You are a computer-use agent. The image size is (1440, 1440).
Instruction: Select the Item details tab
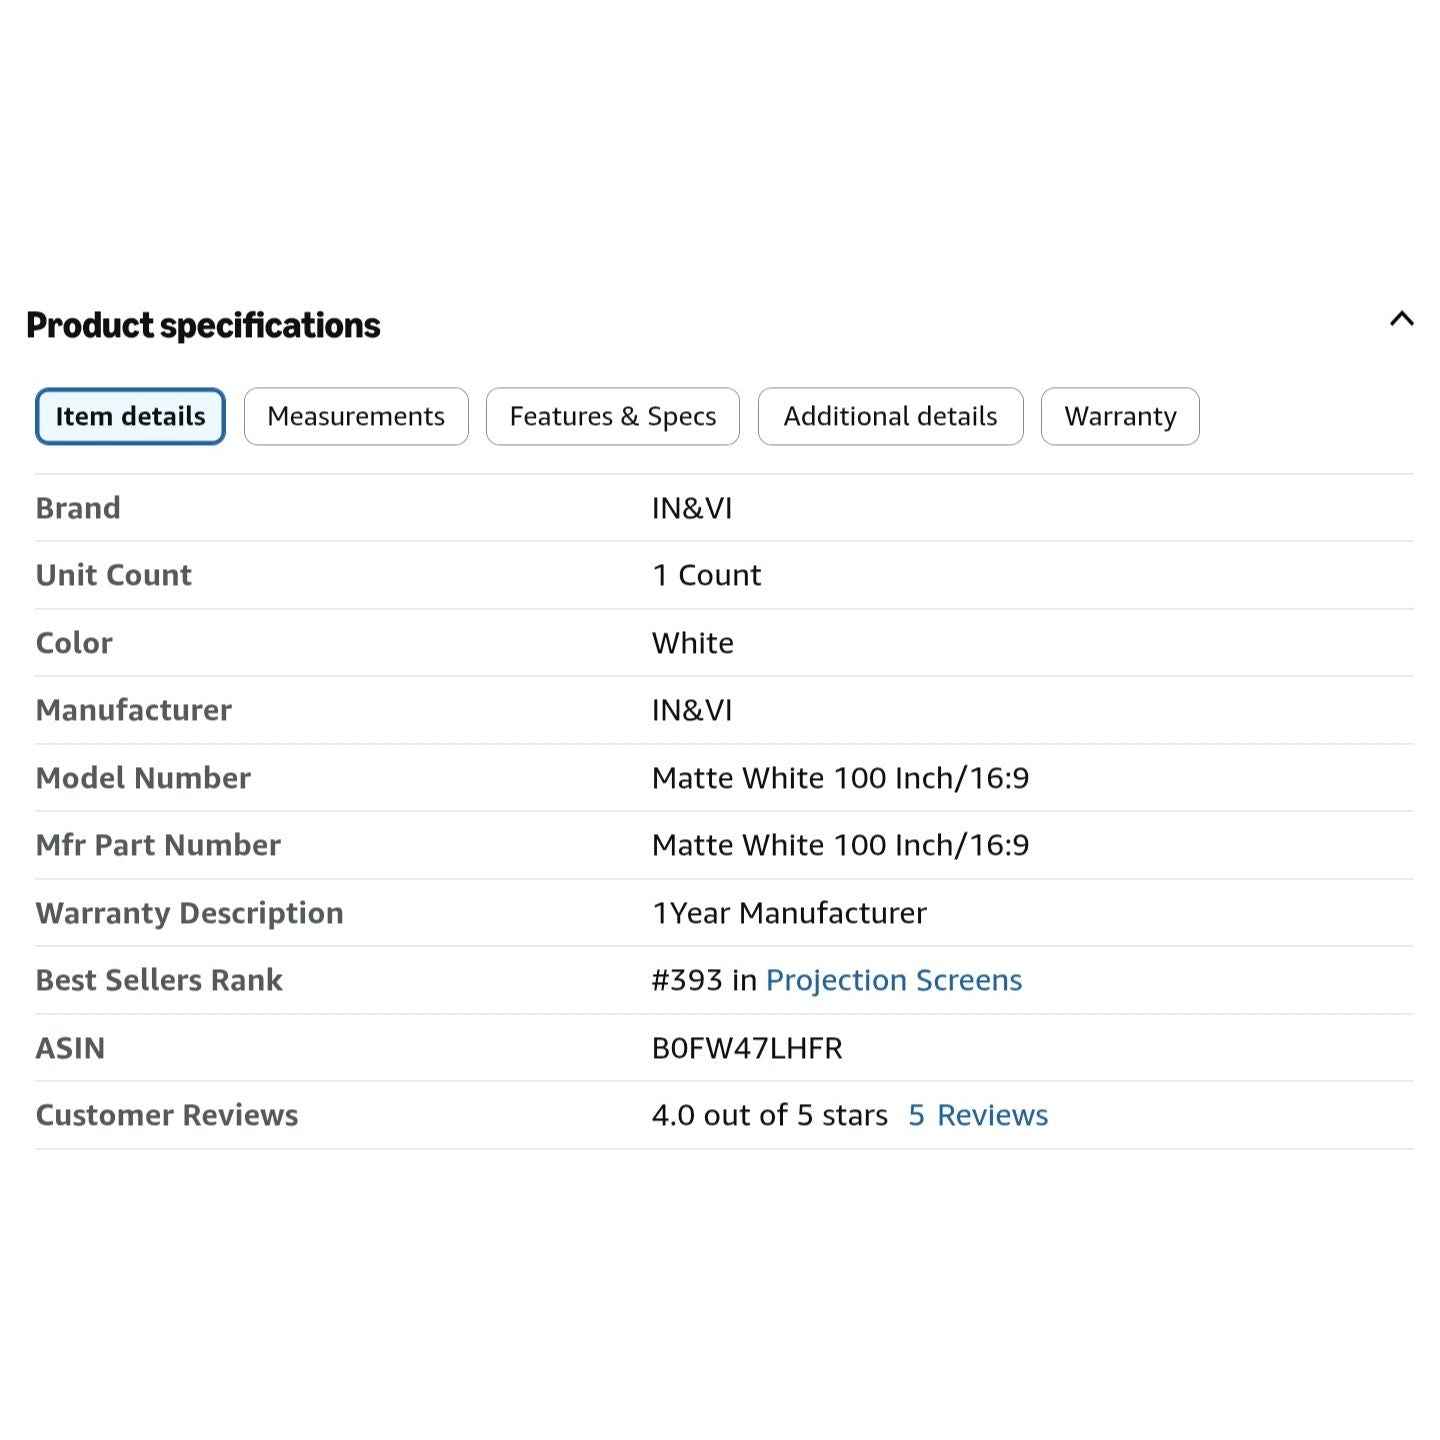coord(130,416)
